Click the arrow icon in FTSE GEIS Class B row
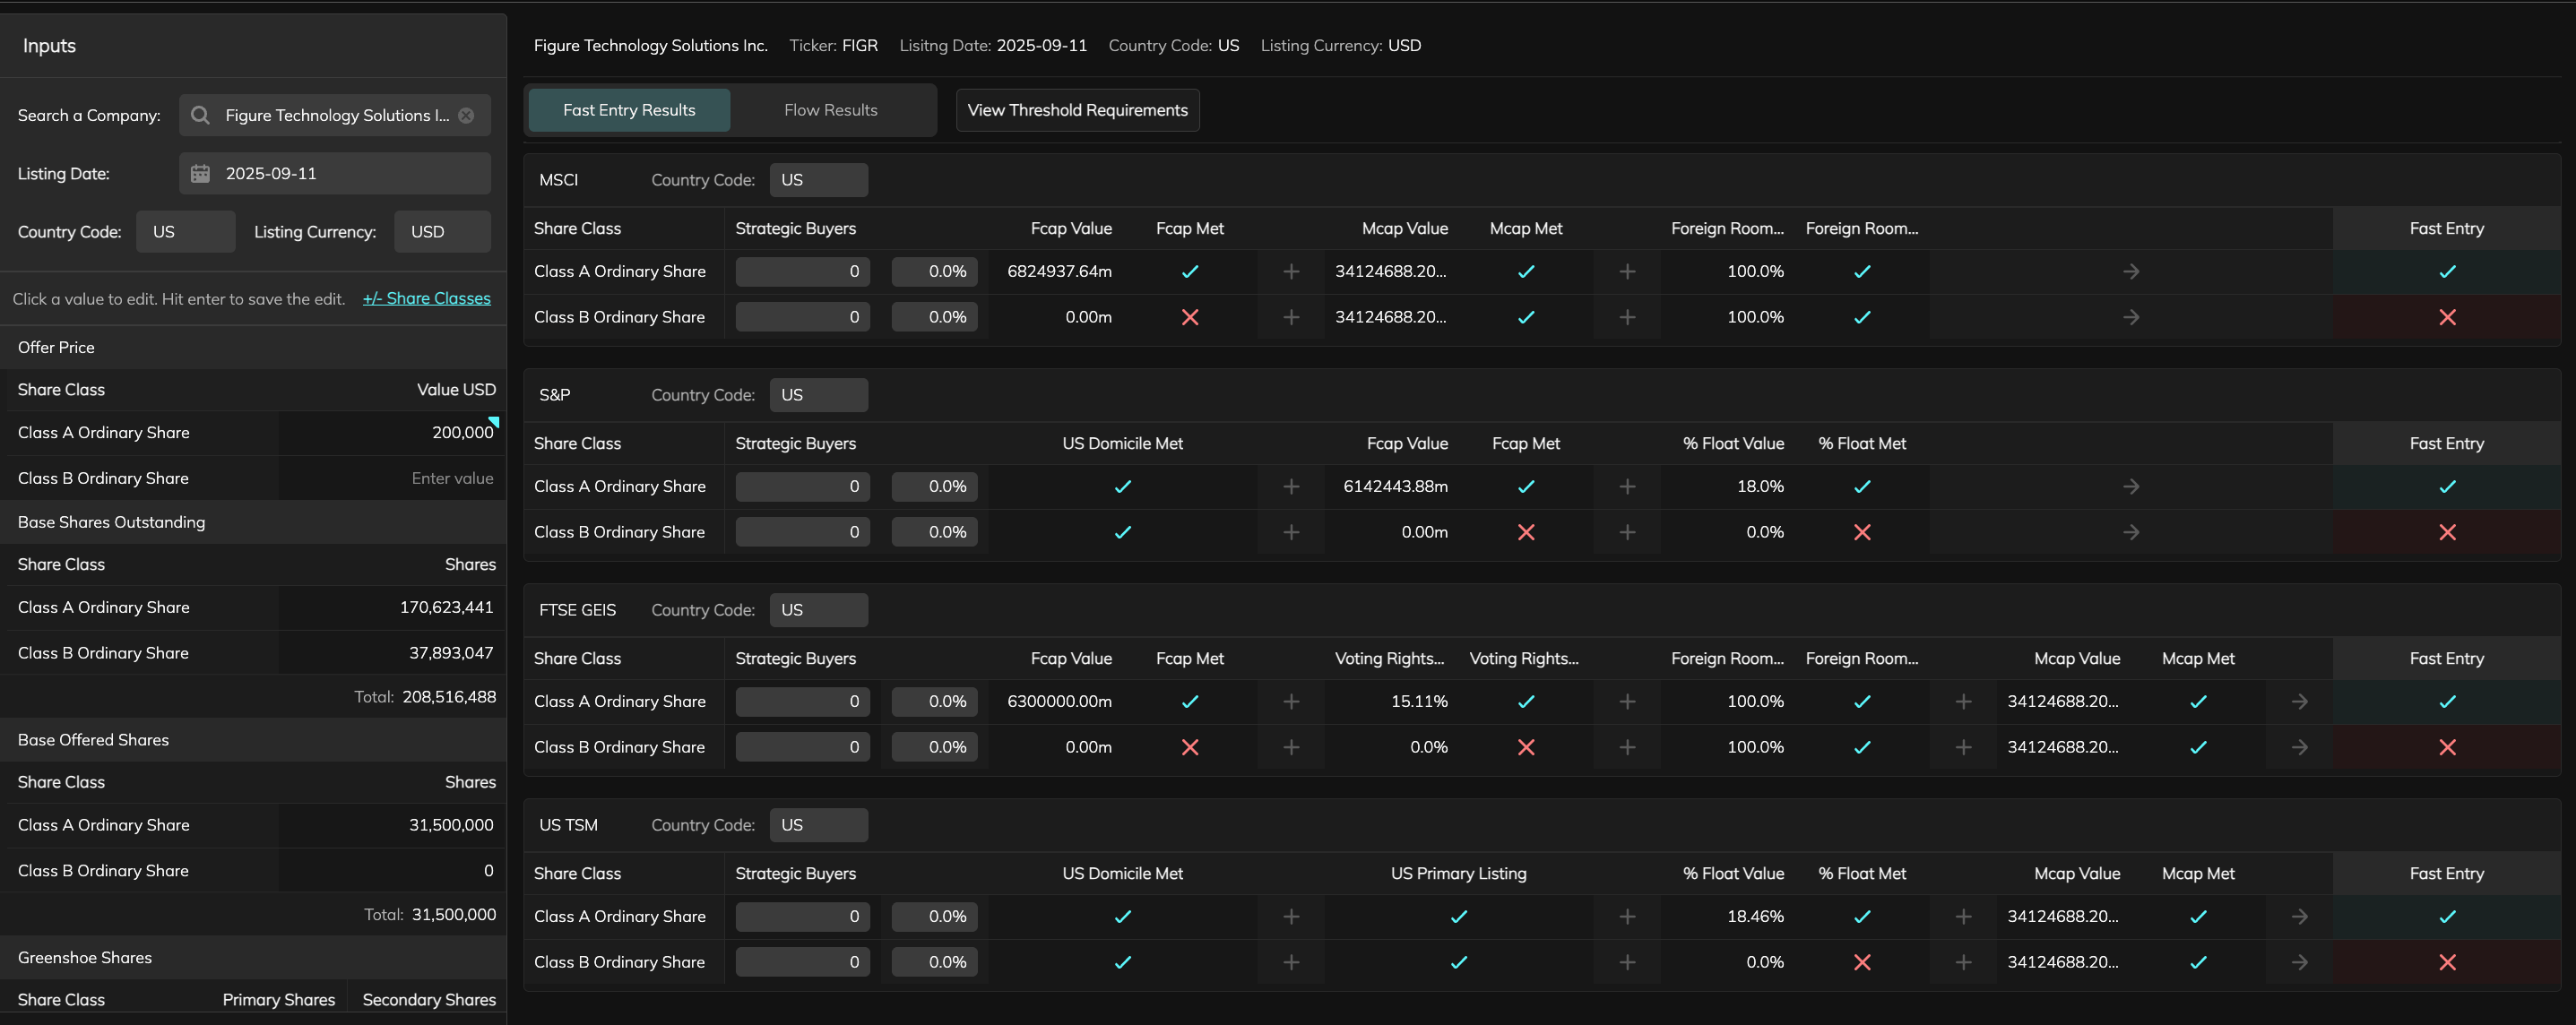The height and width of the screenshot is (1025, 2576). pos(2299,747)
